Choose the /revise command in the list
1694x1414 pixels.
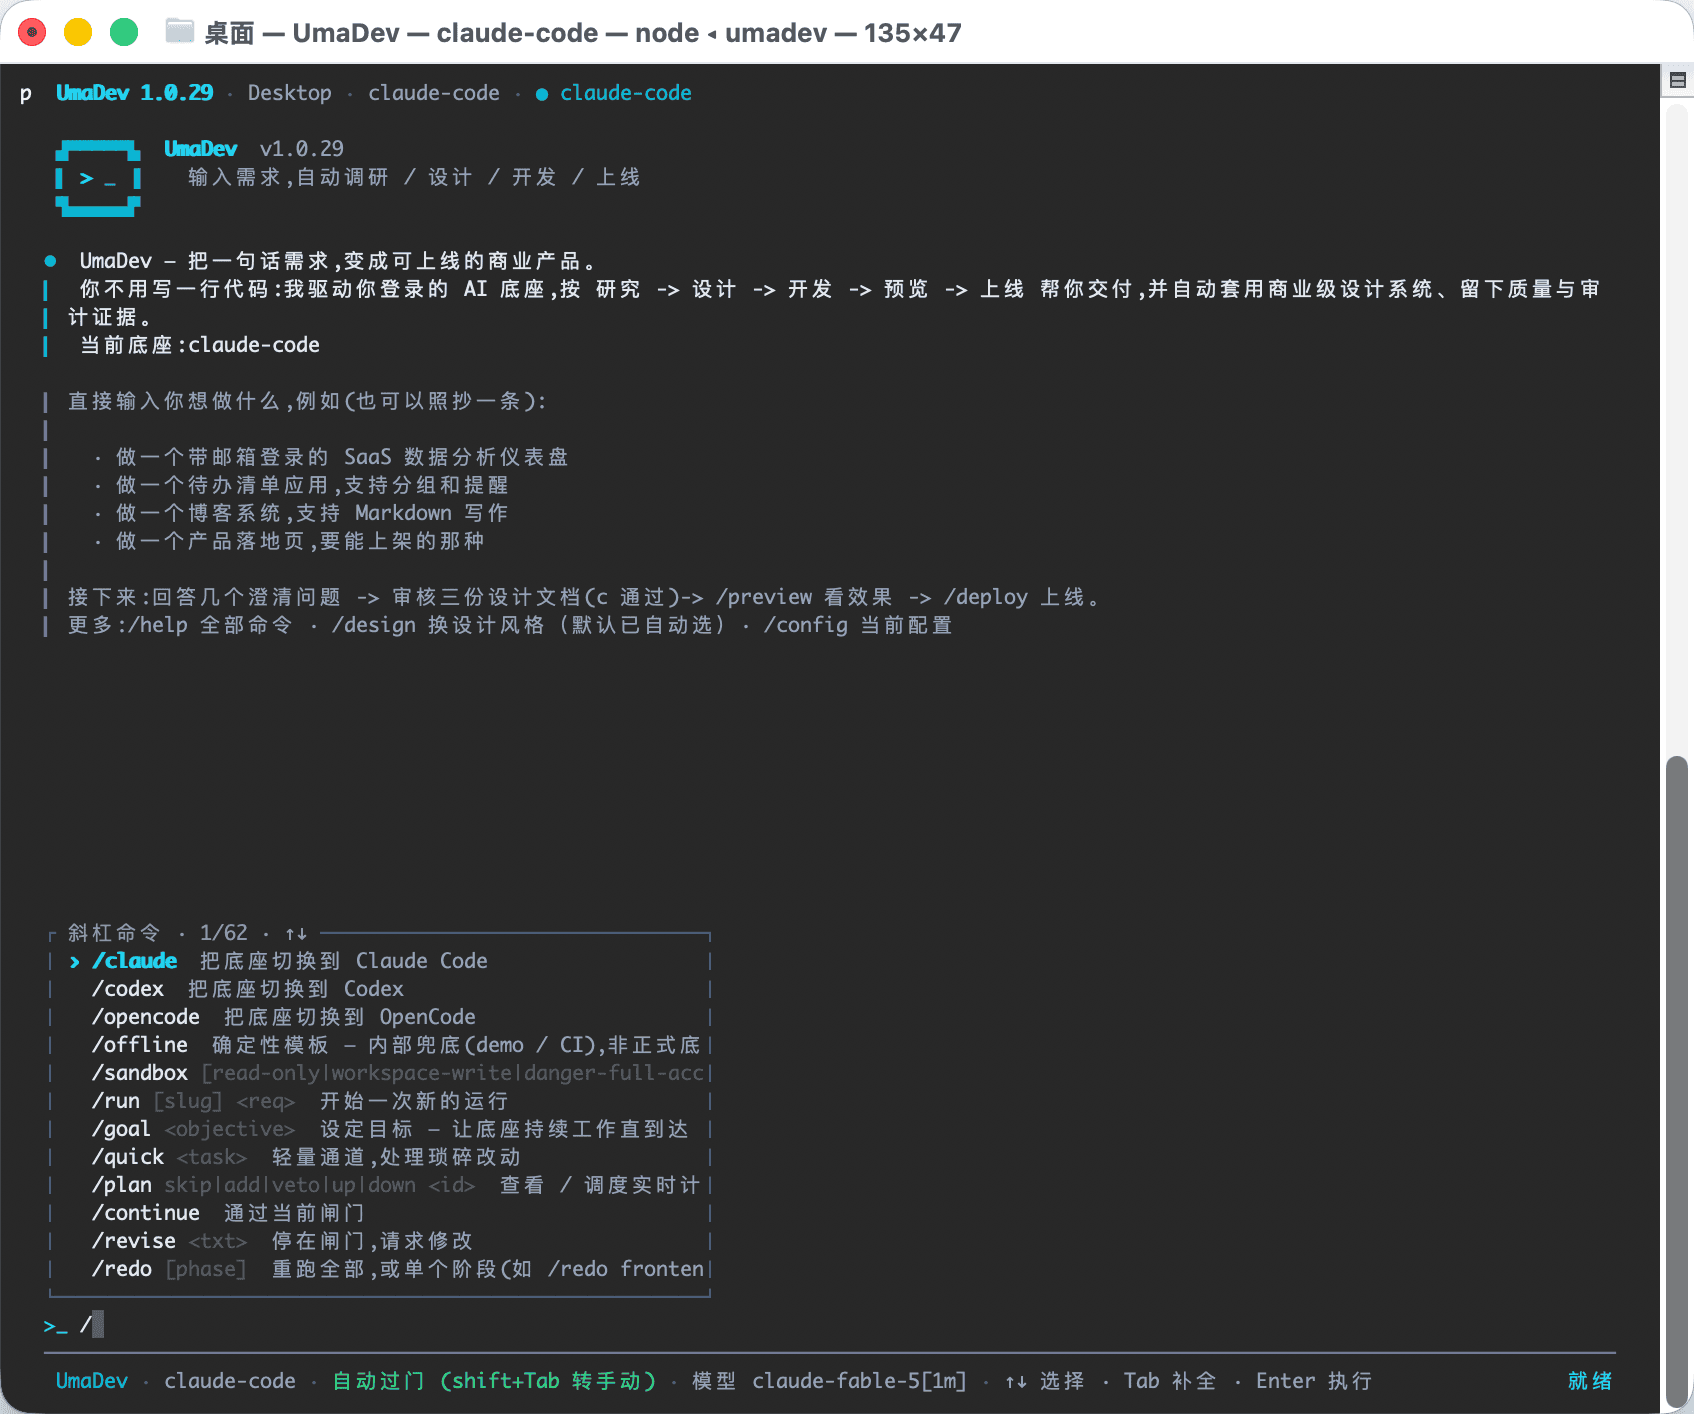380,1241
